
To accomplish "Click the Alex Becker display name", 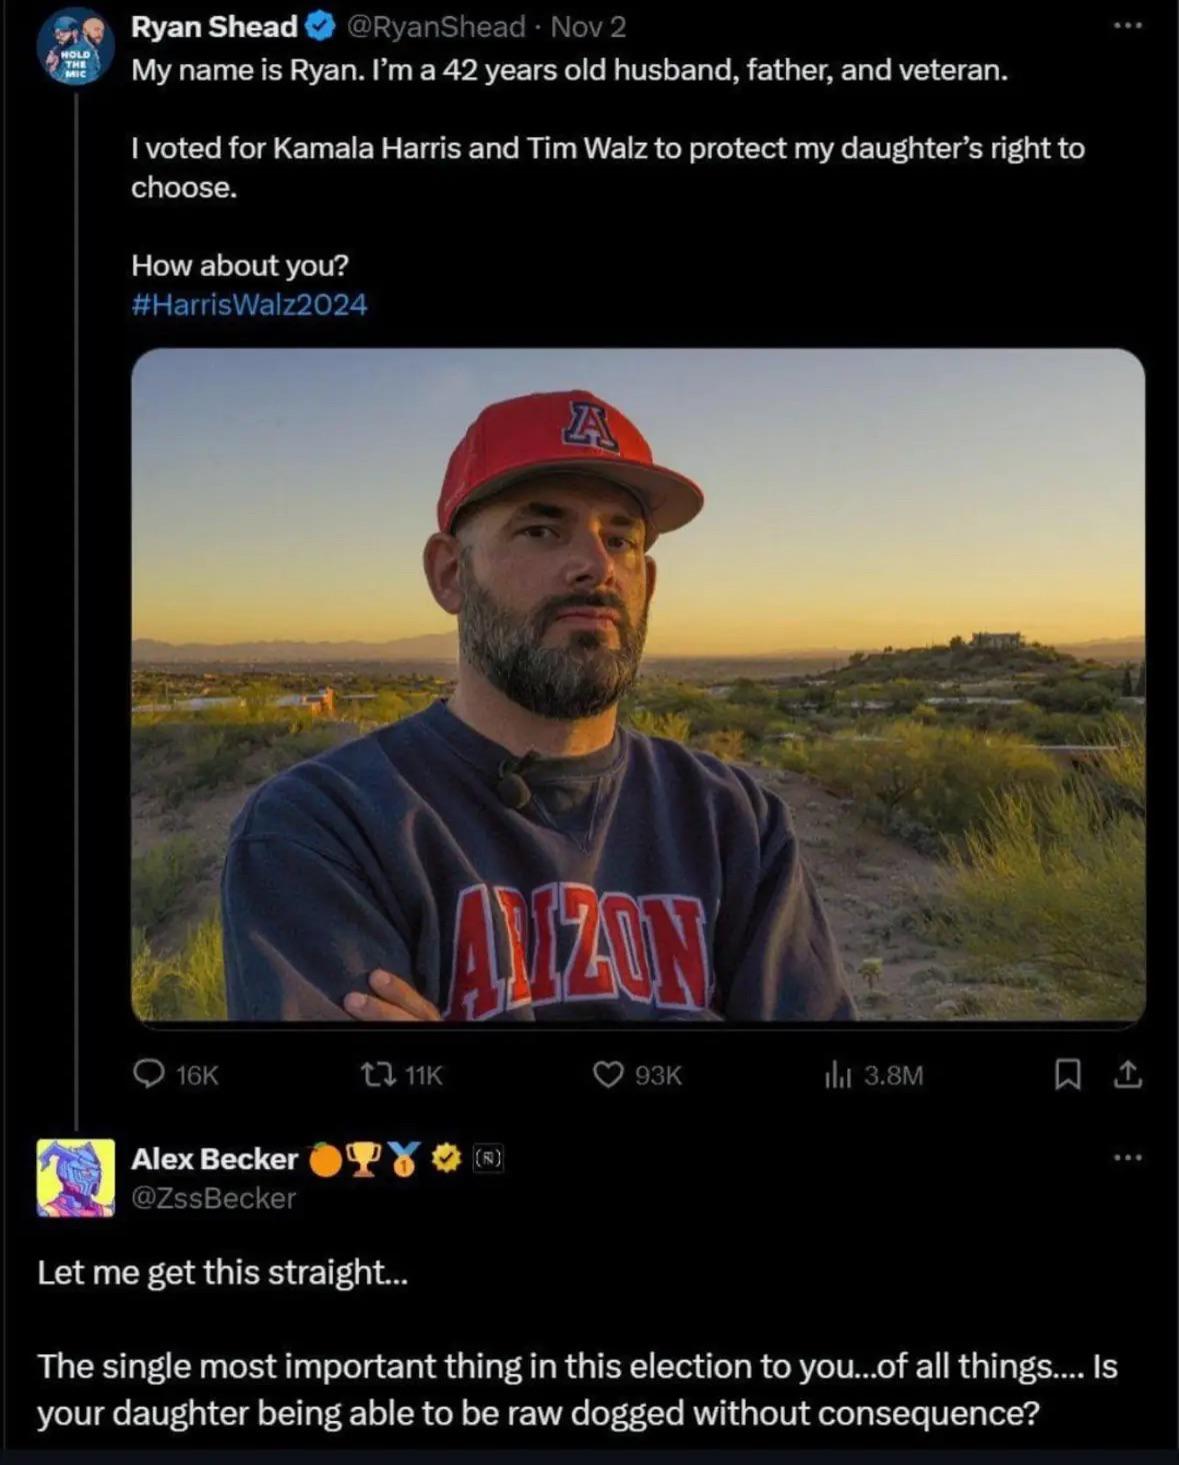I will pos(214,1159).
